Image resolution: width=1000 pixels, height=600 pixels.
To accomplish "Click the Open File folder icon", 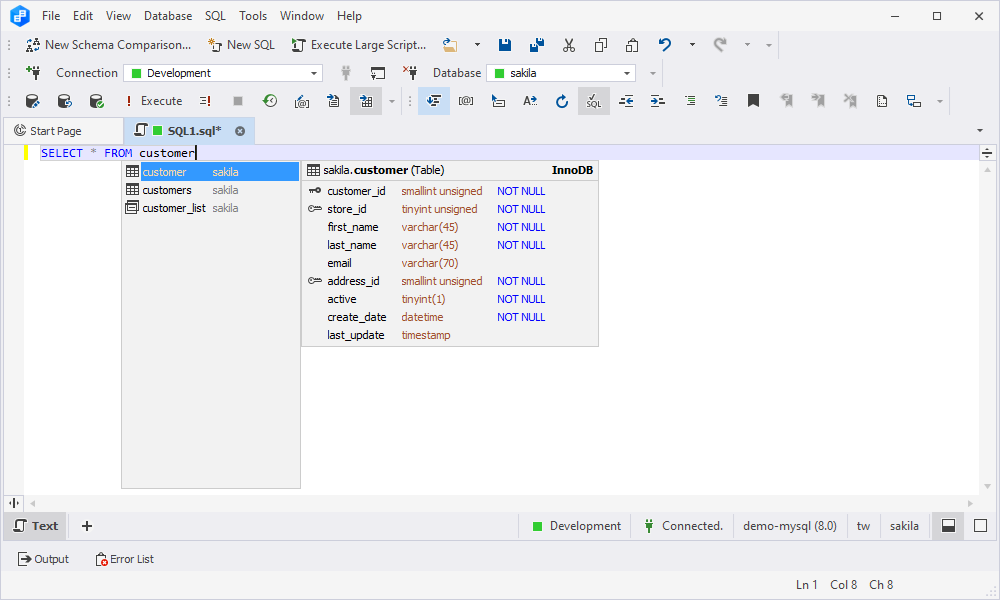I will pos(450,45).
